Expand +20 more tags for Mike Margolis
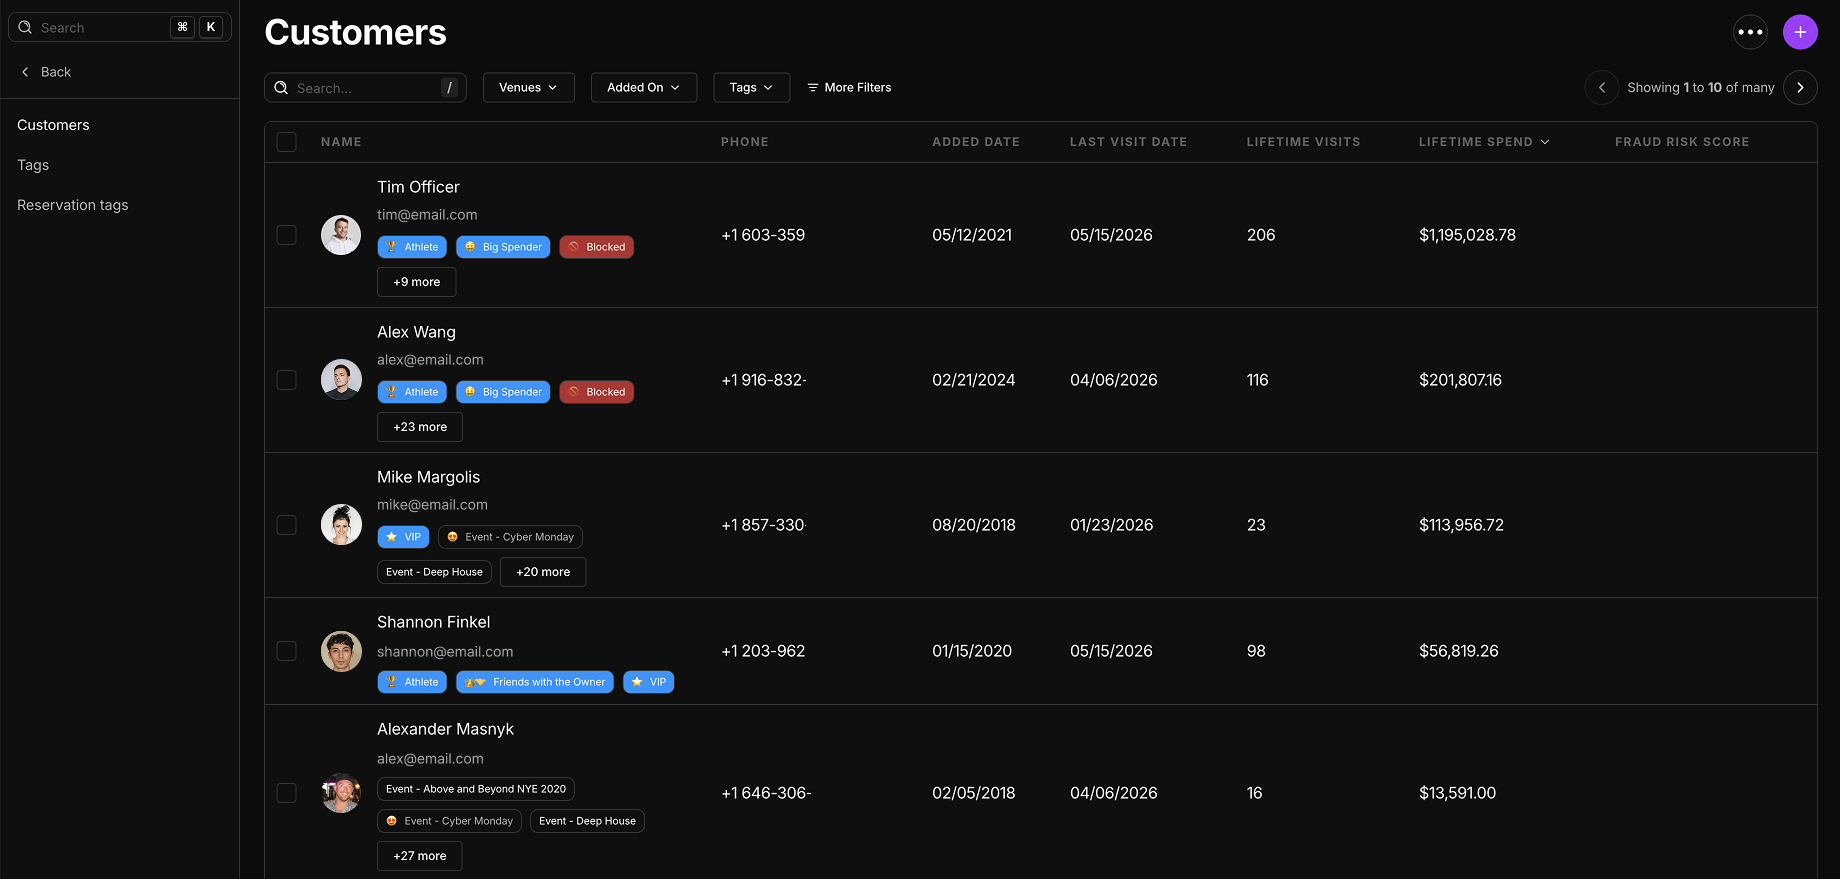The image size is (1840, 879). [x=543, y=572]
